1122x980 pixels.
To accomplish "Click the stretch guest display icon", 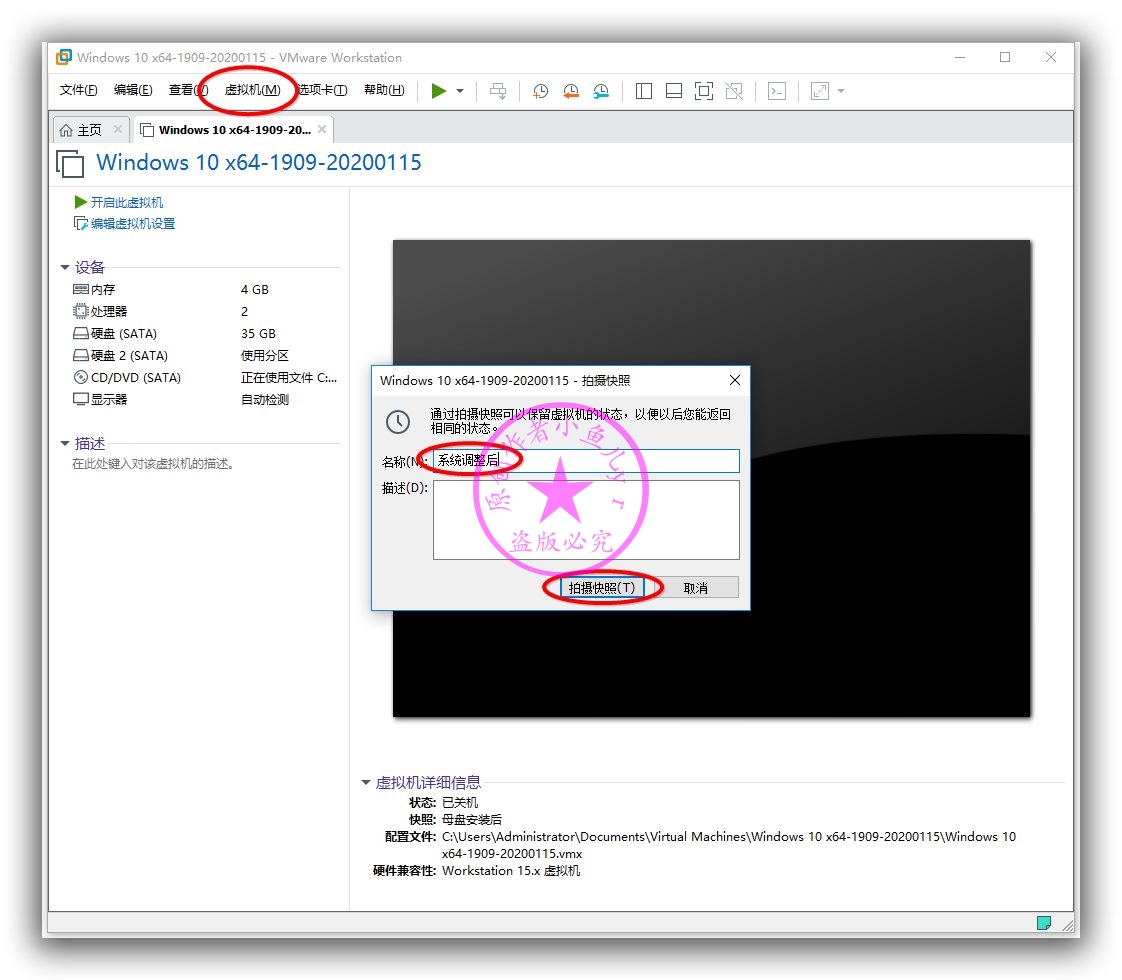I will 819,91.
